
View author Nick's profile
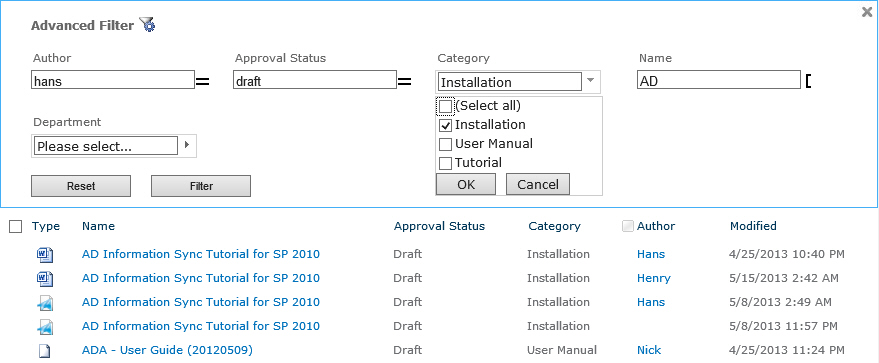pyautogui.click(x=649, y=351)
